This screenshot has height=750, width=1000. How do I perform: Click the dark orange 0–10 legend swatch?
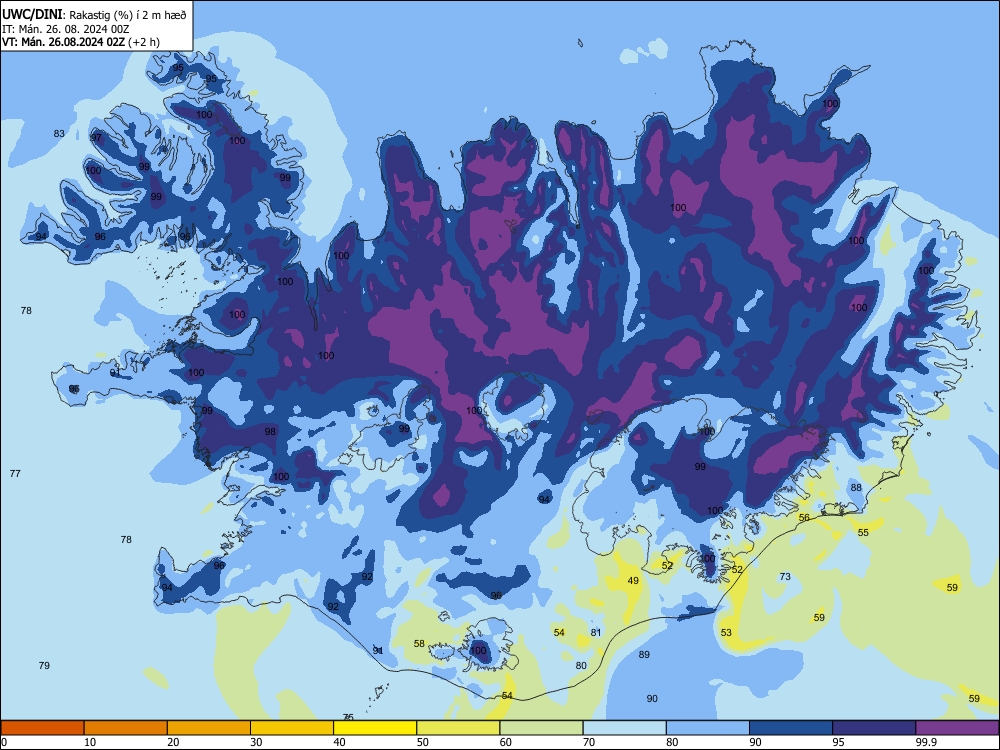pyautogui.click(x=43, y=728)
